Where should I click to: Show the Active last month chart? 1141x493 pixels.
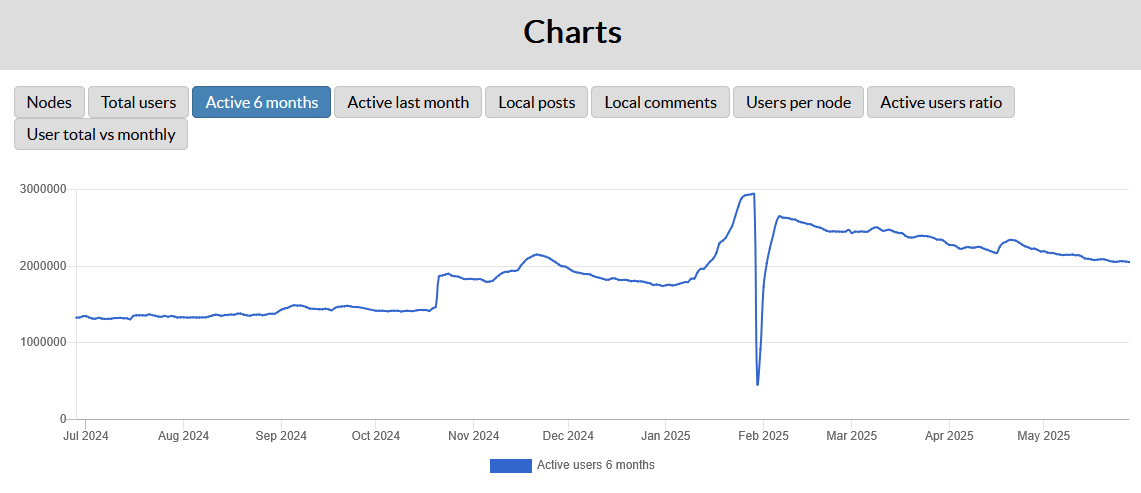[x=408, y=102]
